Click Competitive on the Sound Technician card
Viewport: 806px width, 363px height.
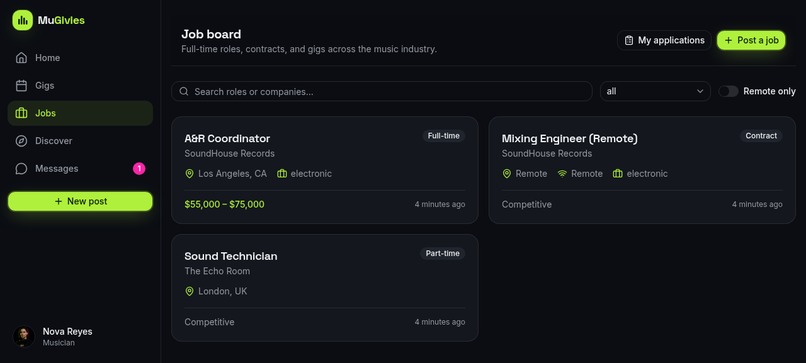210,322
